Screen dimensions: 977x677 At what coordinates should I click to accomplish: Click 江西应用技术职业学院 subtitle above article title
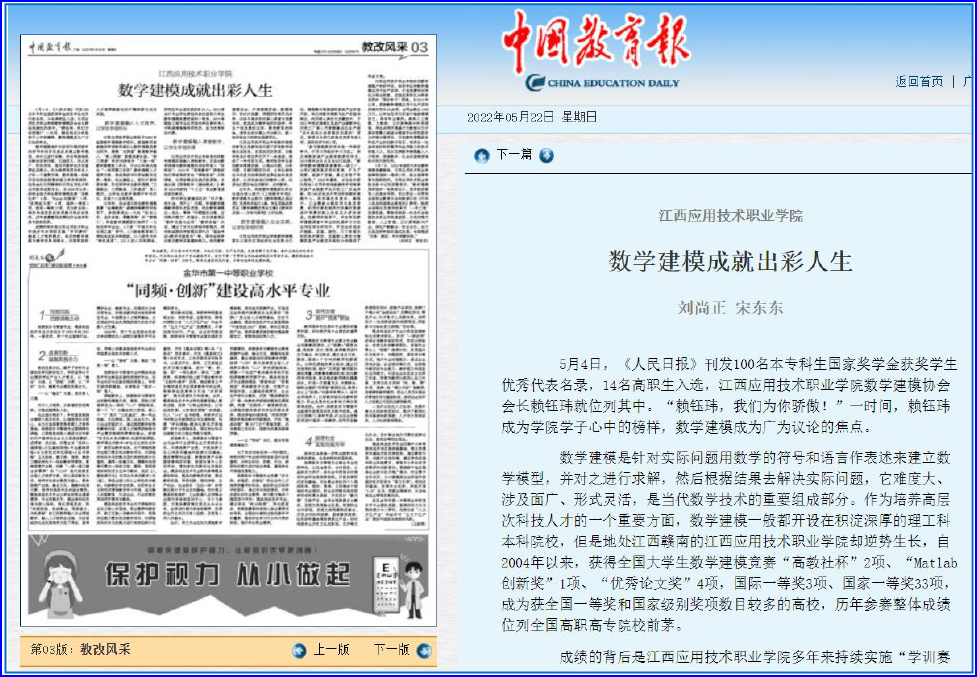(730, 216)
